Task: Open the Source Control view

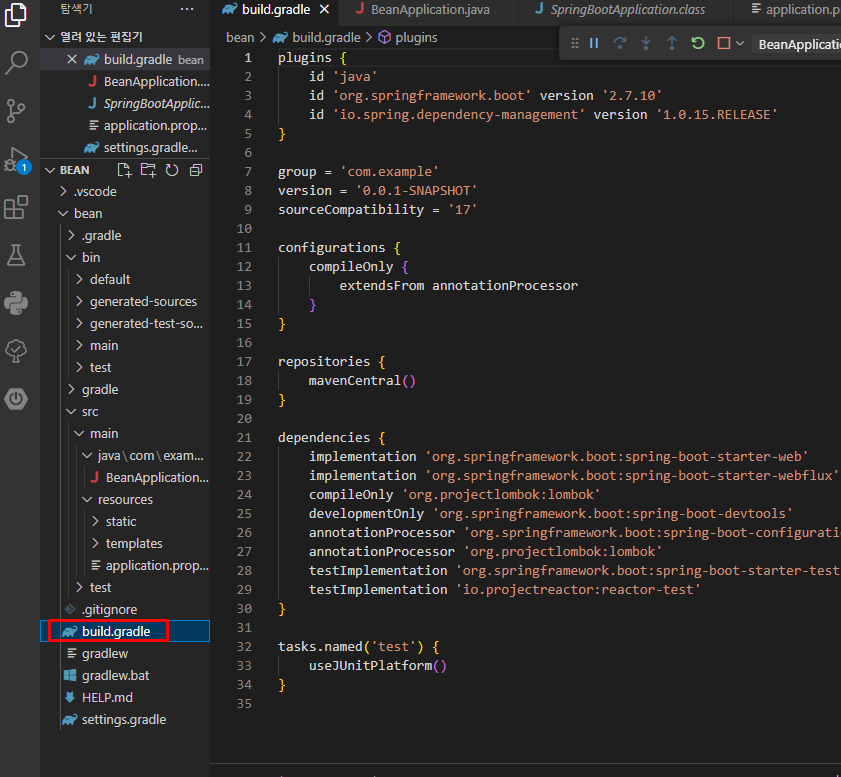Action: coord(17,110)
